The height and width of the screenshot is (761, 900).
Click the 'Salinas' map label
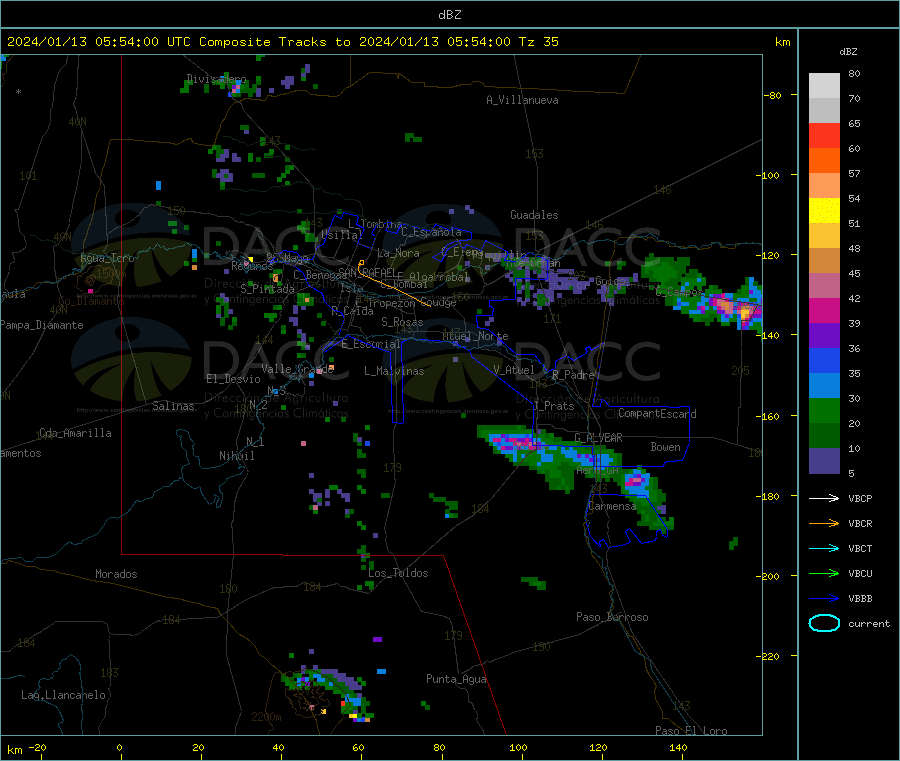click(173, 406)
